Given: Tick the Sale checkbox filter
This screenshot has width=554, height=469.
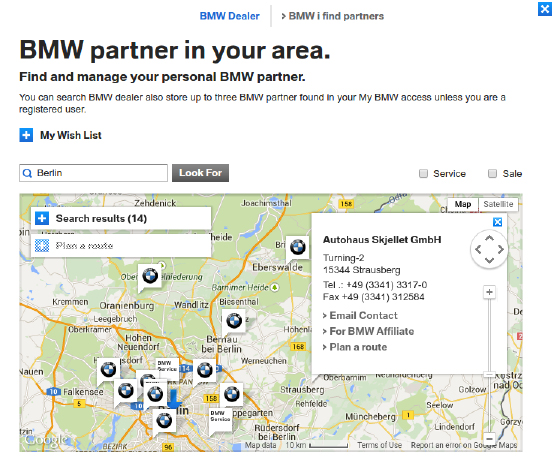Looking at the screenshot, I should [492, 174].
